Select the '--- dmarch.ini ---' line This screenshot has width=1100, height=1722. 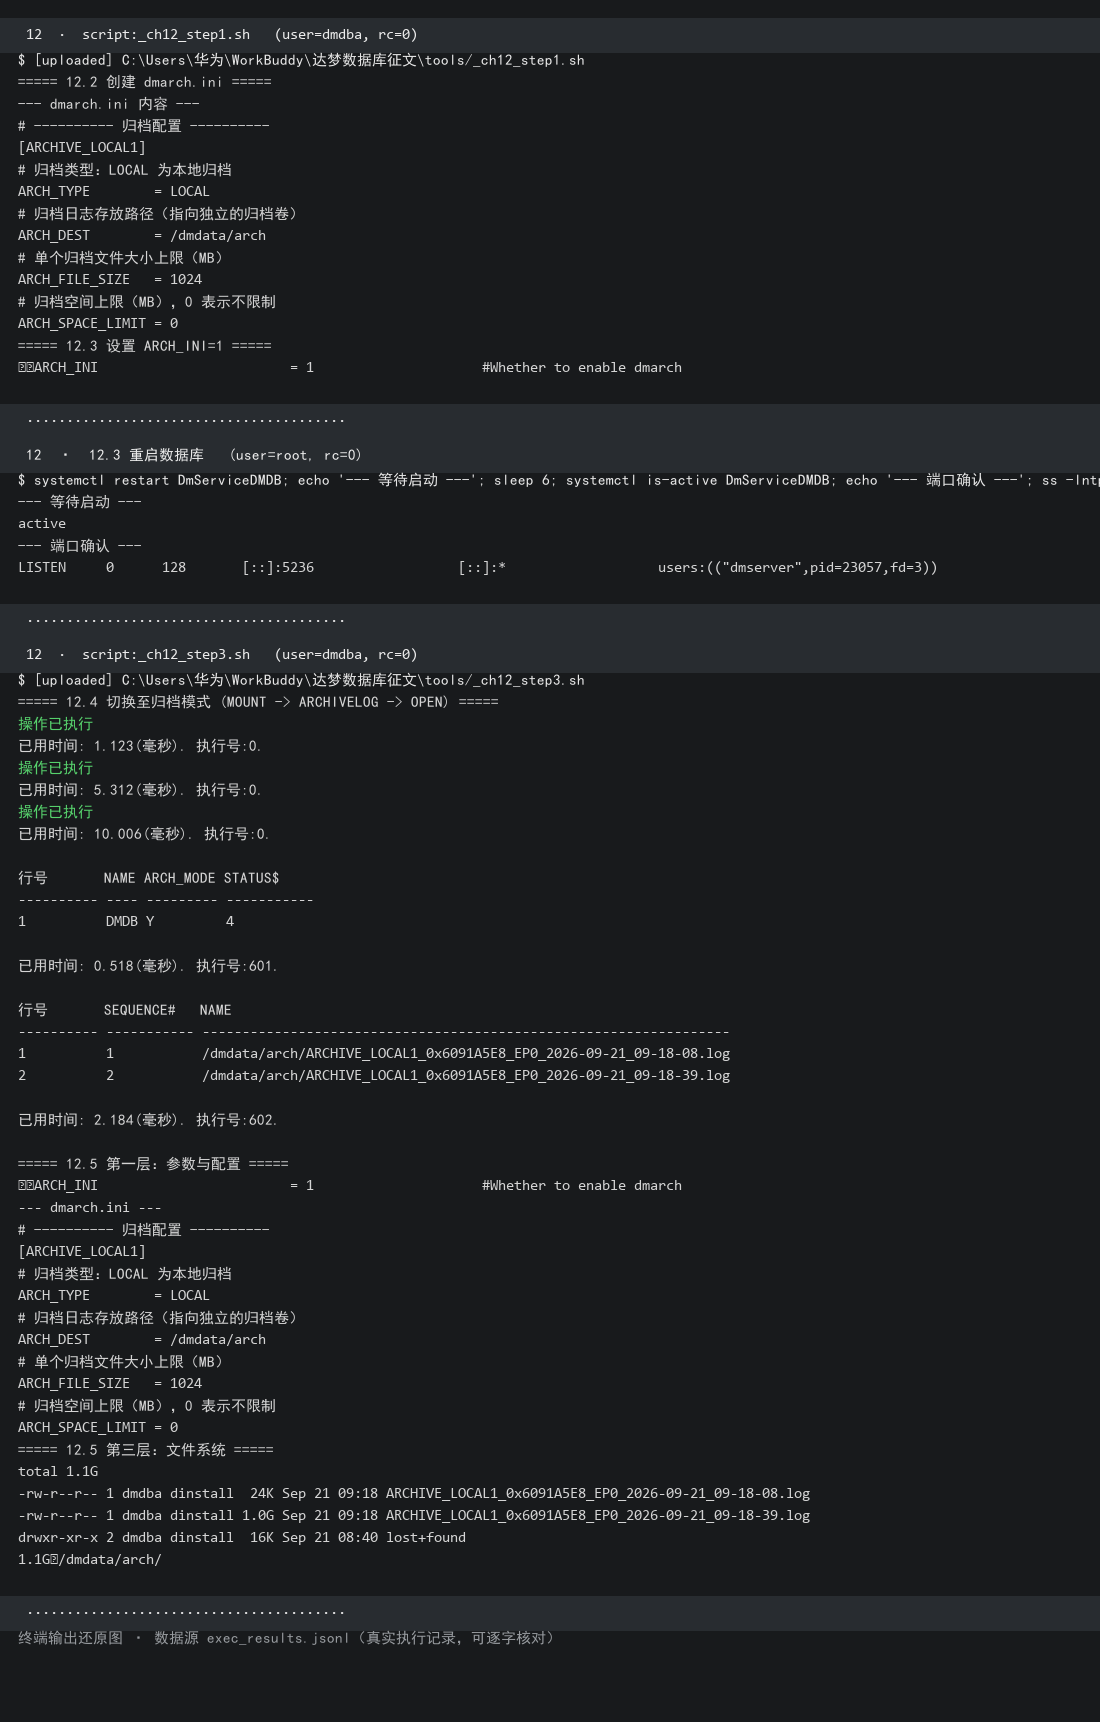[90, 1208]
